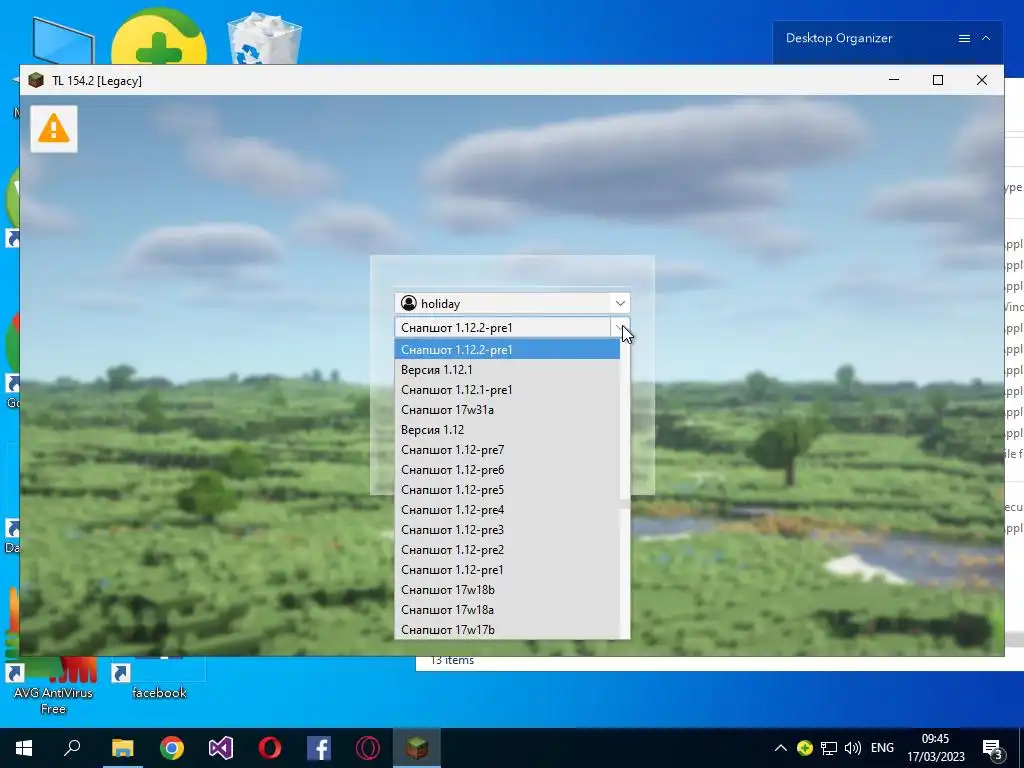The width and height of the screenshot is (1024, 768).
Task: Launch Visual Studio from taskbar
Action: click(x=221, y=748)
